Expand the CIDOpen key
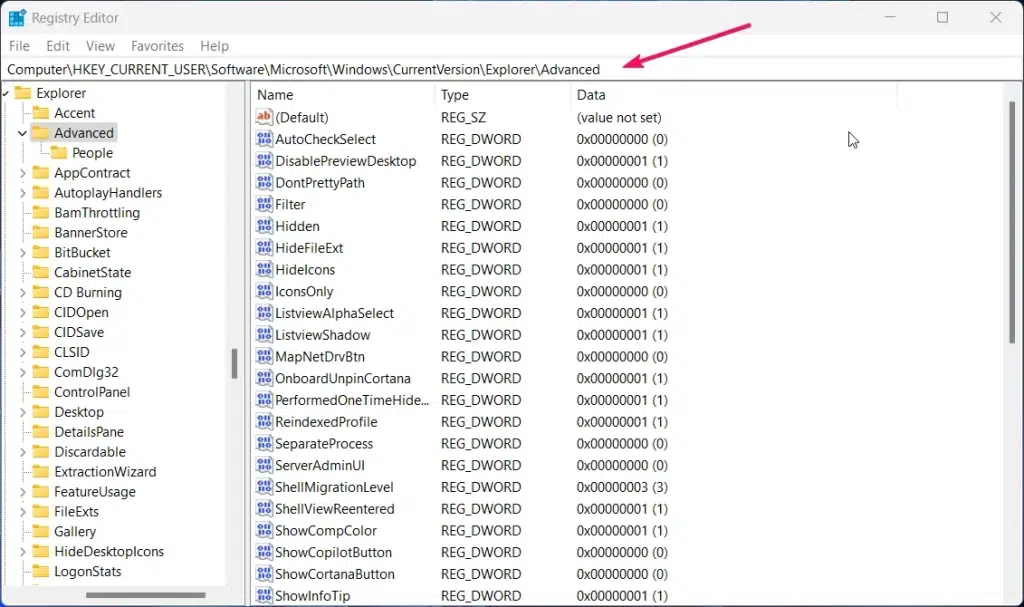Image resolution: width=1024 pixels, height=607 pixels. (x=22, y=312)
